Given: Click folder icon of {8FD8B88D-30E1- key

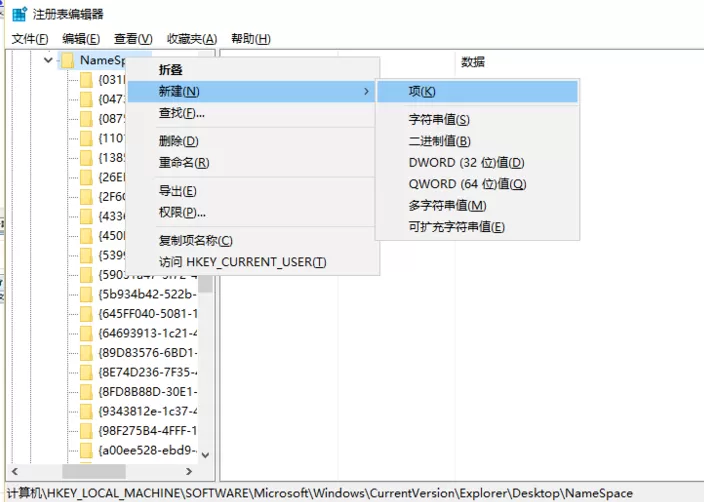Looking at the screenshot, I should (x=86, y=392).
